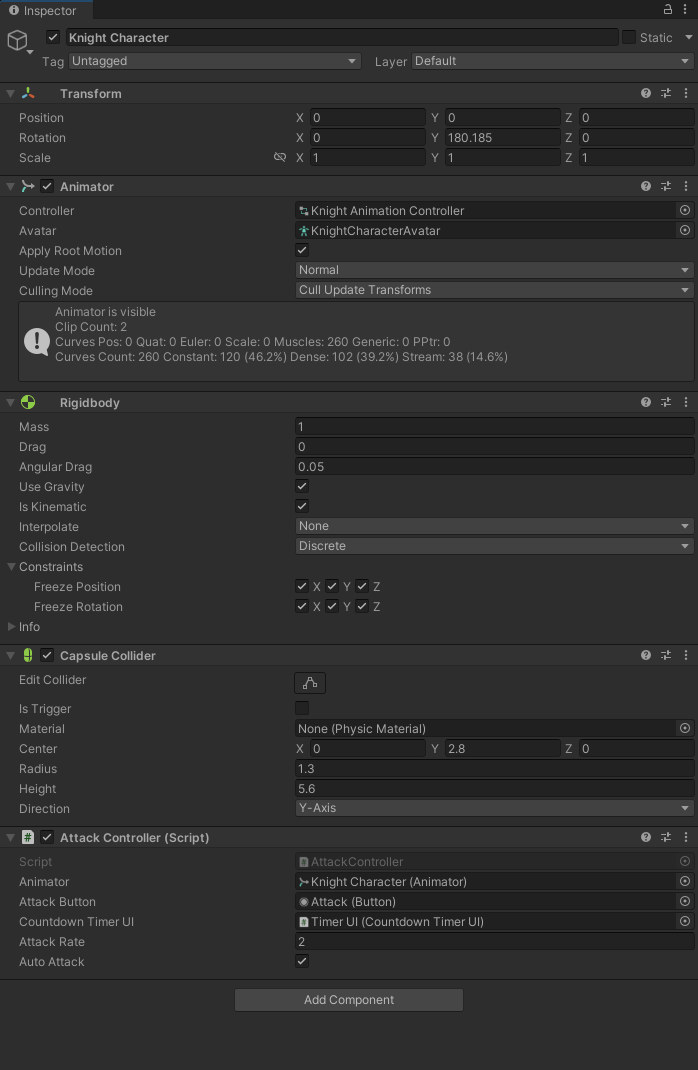Image resolution: width=698 pixels, height=1070 pixels.
Task: Open the Update Mode dropdown
Action: [x=494, y=270]
